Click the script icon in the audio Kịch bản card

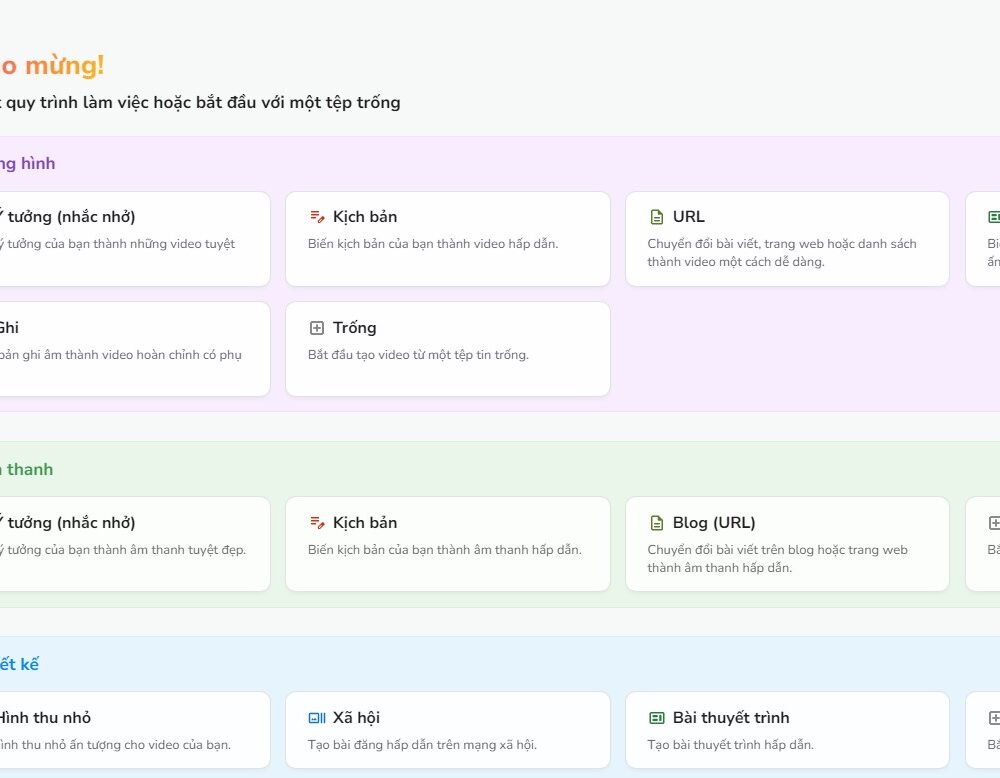click(317, 523)
